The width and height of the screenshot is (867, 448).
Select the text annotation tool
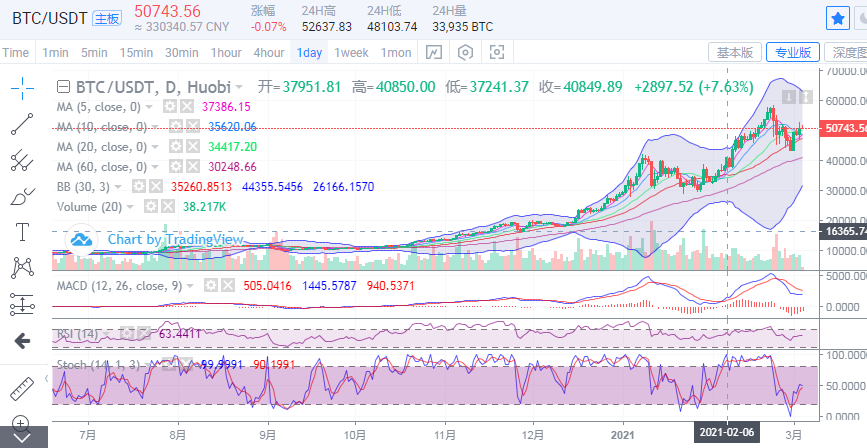22,232
